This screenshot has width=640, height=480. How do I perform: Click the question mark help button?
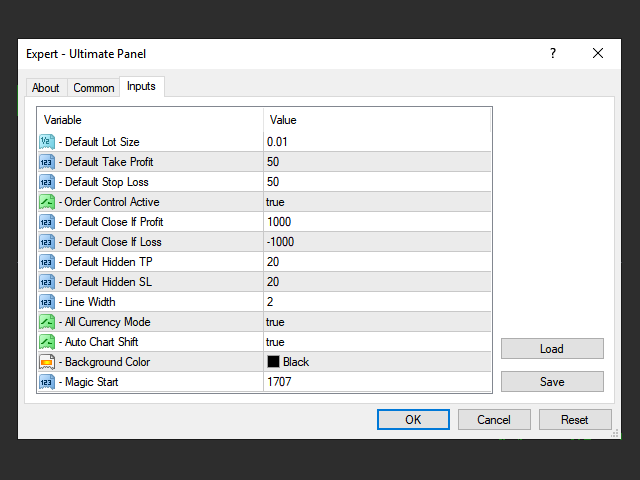553,53
